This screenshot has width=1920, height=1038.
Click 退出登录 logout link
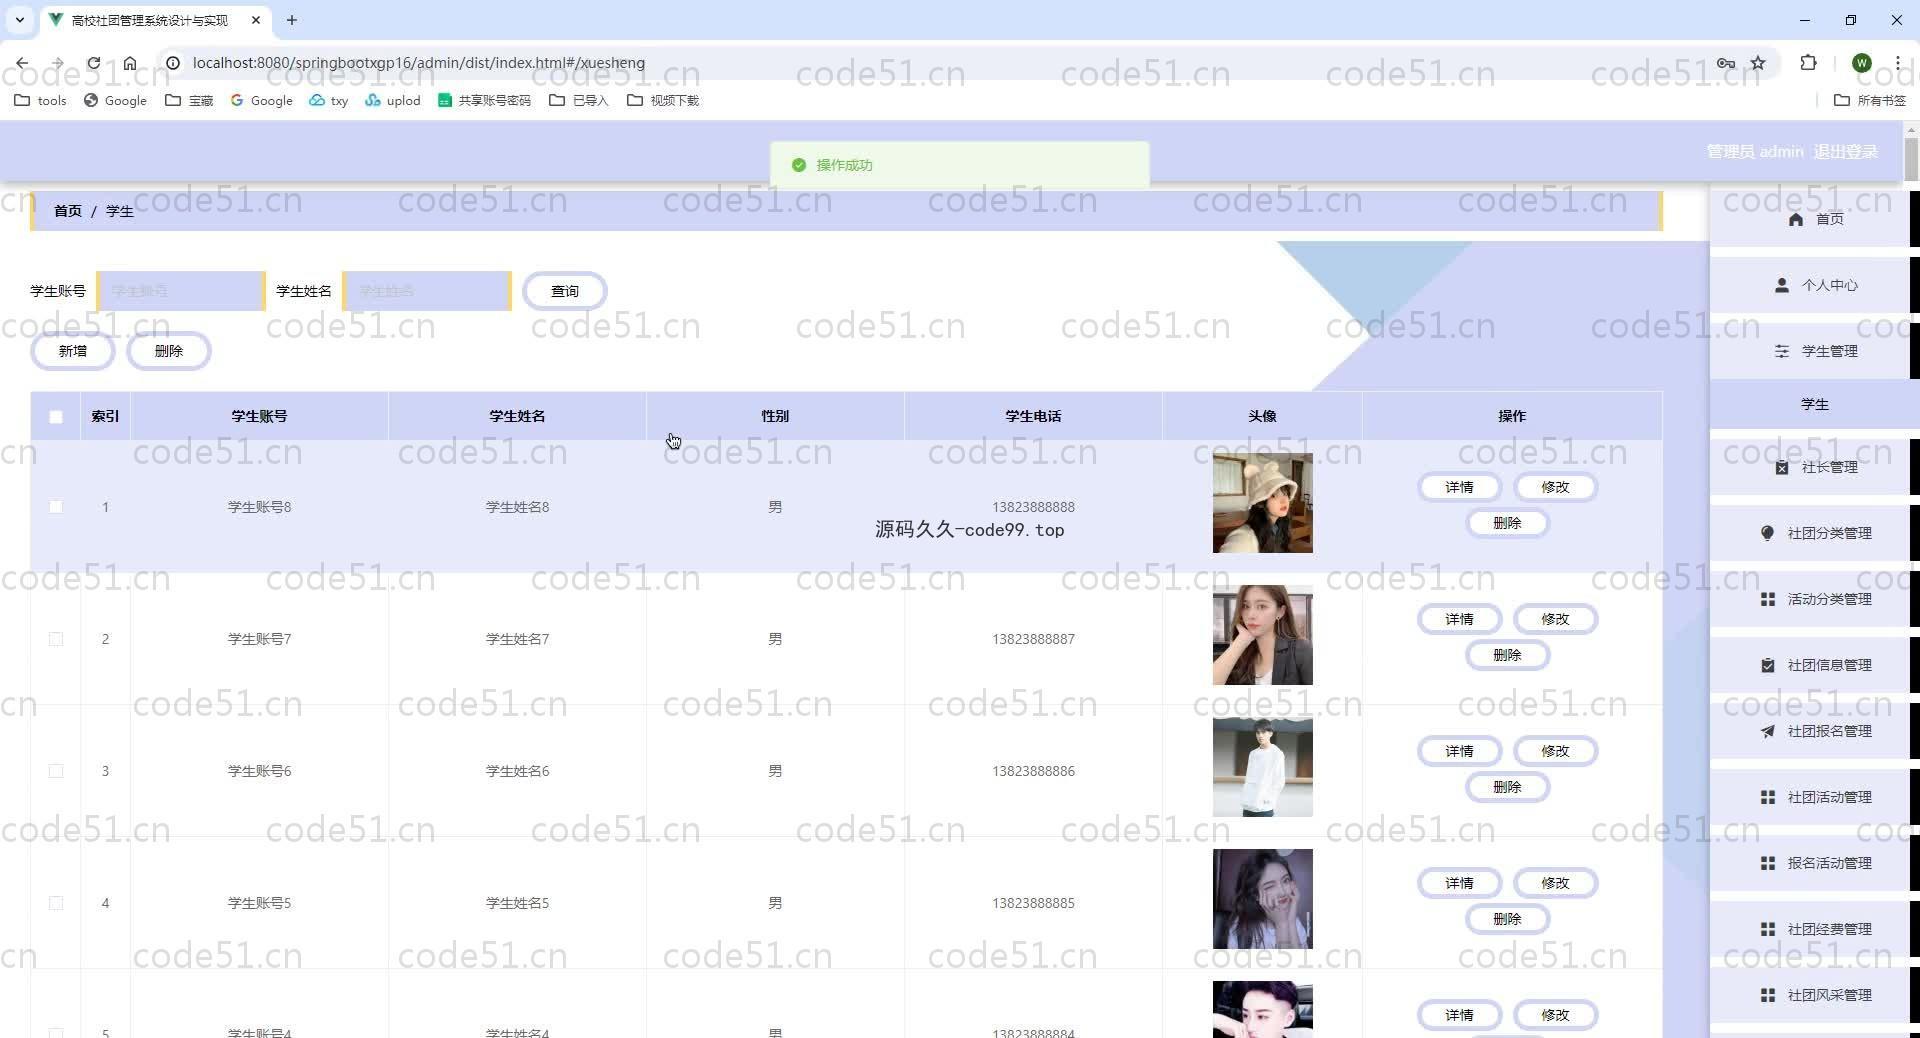(x=1845, y=152)
